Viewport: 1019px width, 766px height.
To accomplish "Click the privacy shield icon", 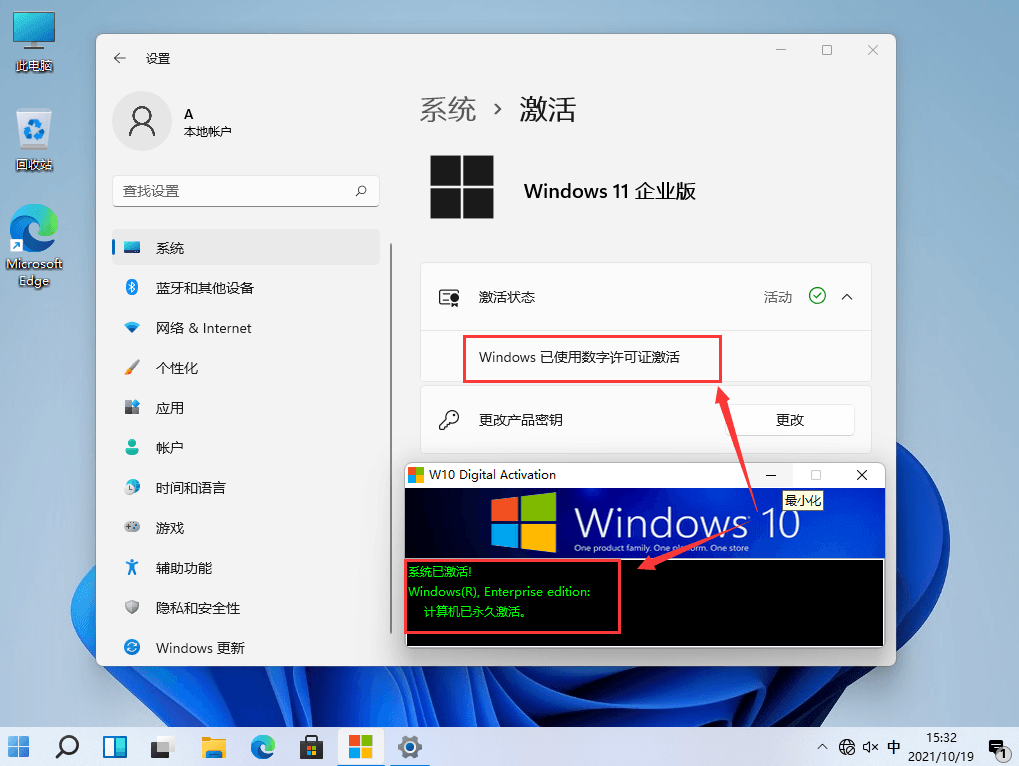I will 132,607.
